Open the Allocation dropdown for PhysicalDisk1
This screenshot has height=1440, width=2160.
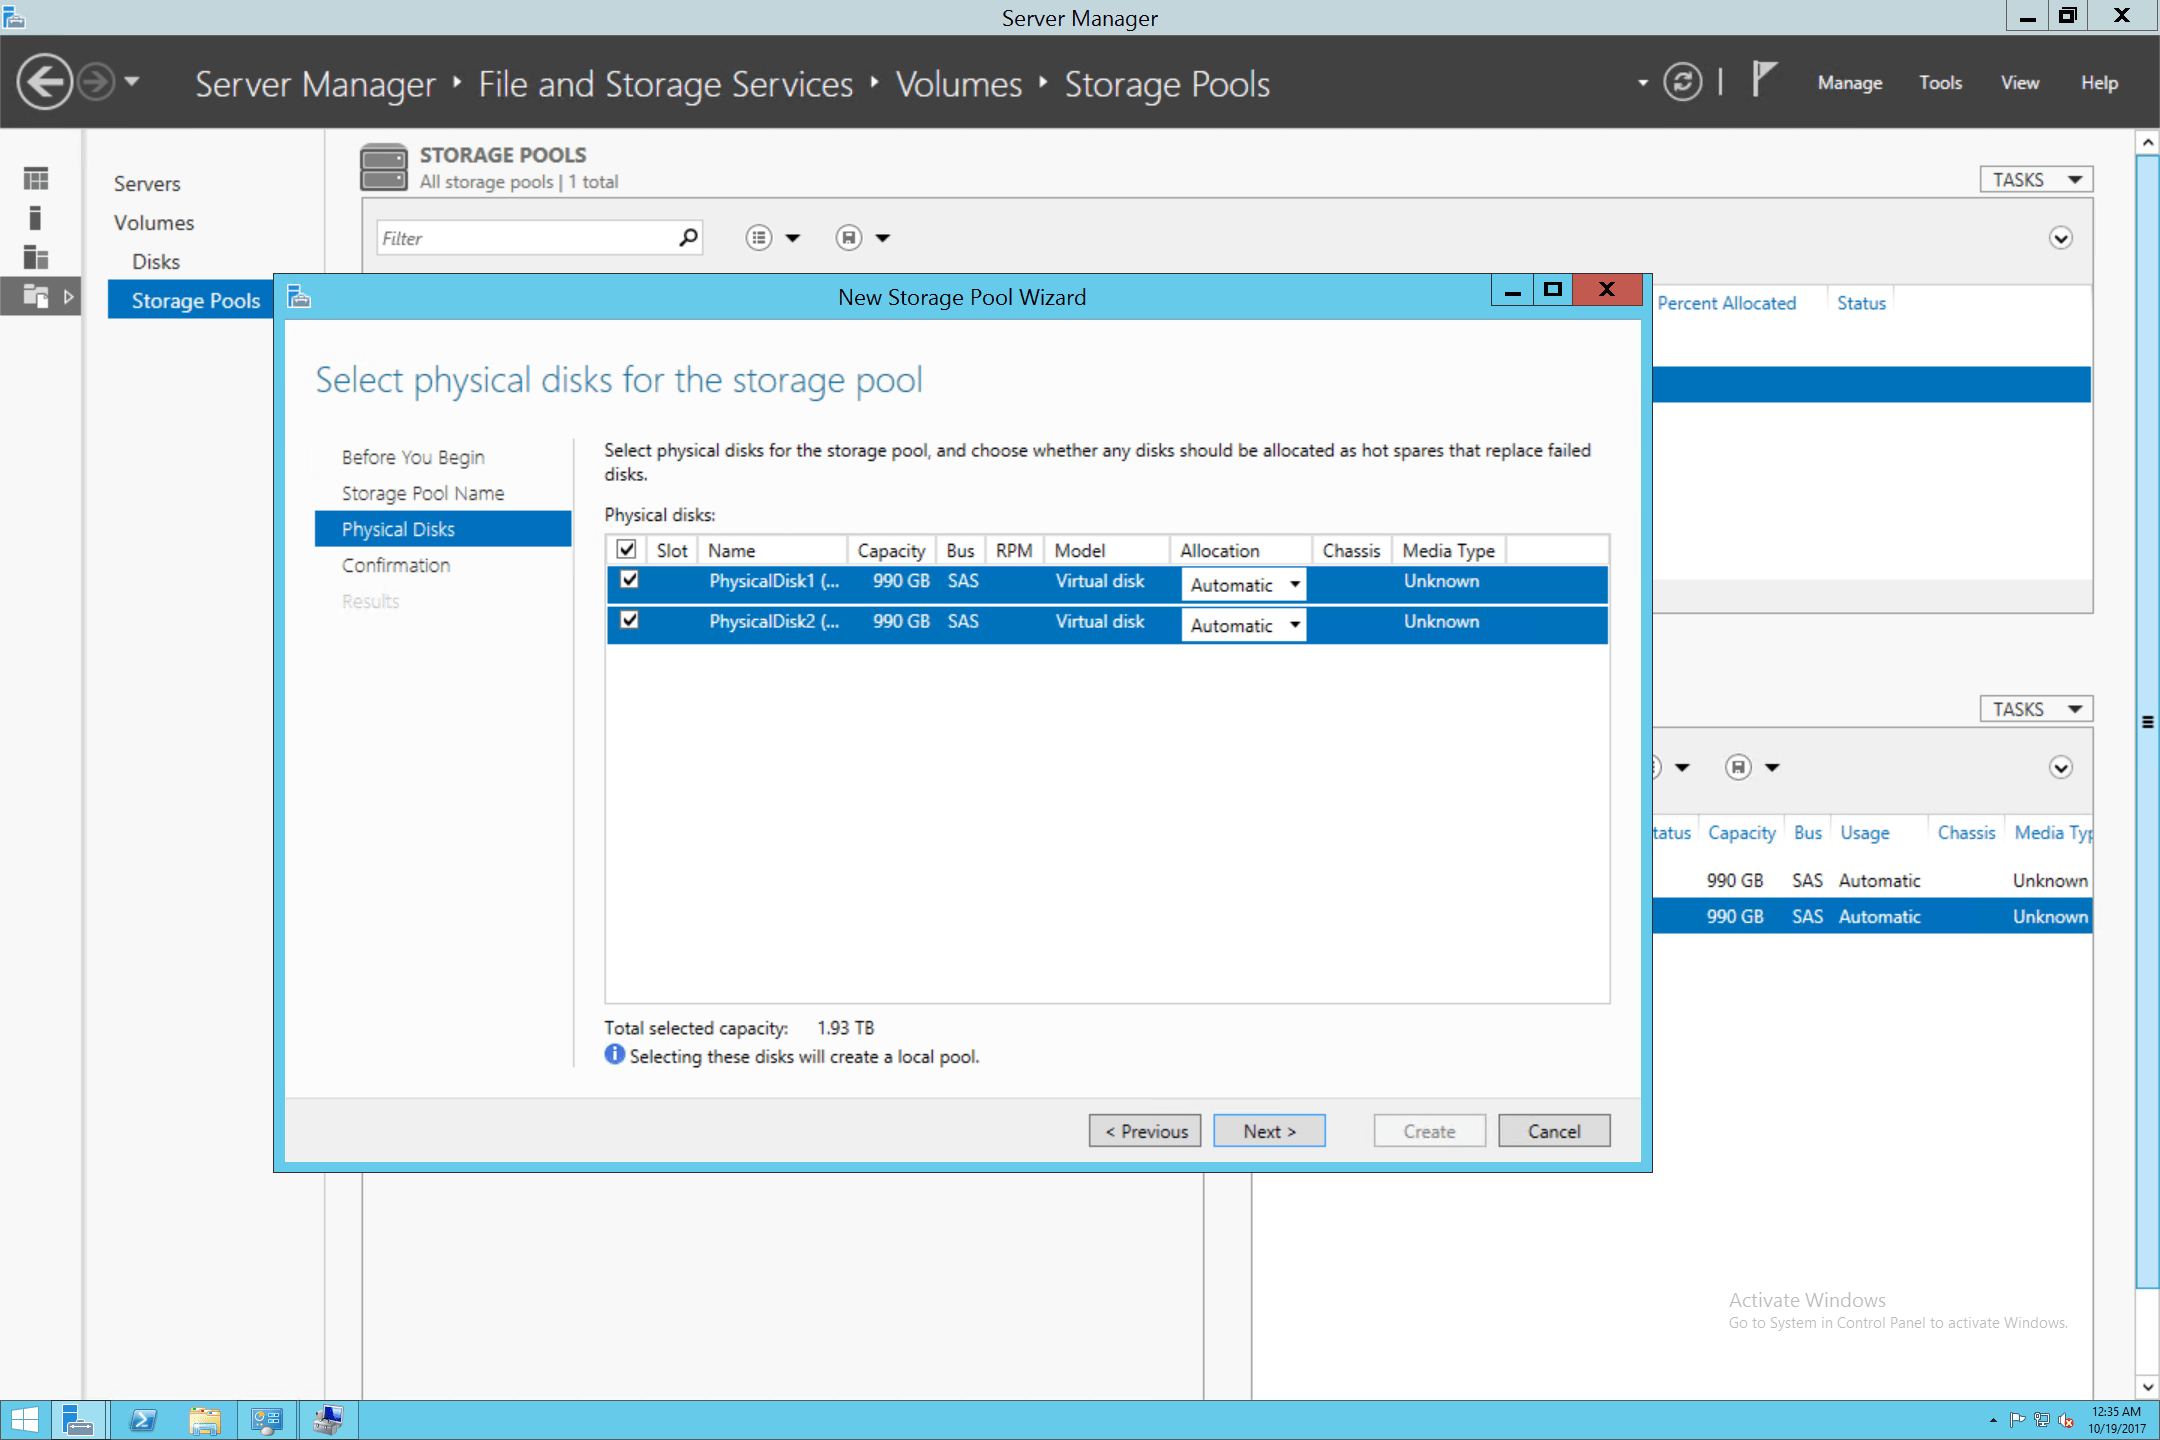tap(1292, 584)
